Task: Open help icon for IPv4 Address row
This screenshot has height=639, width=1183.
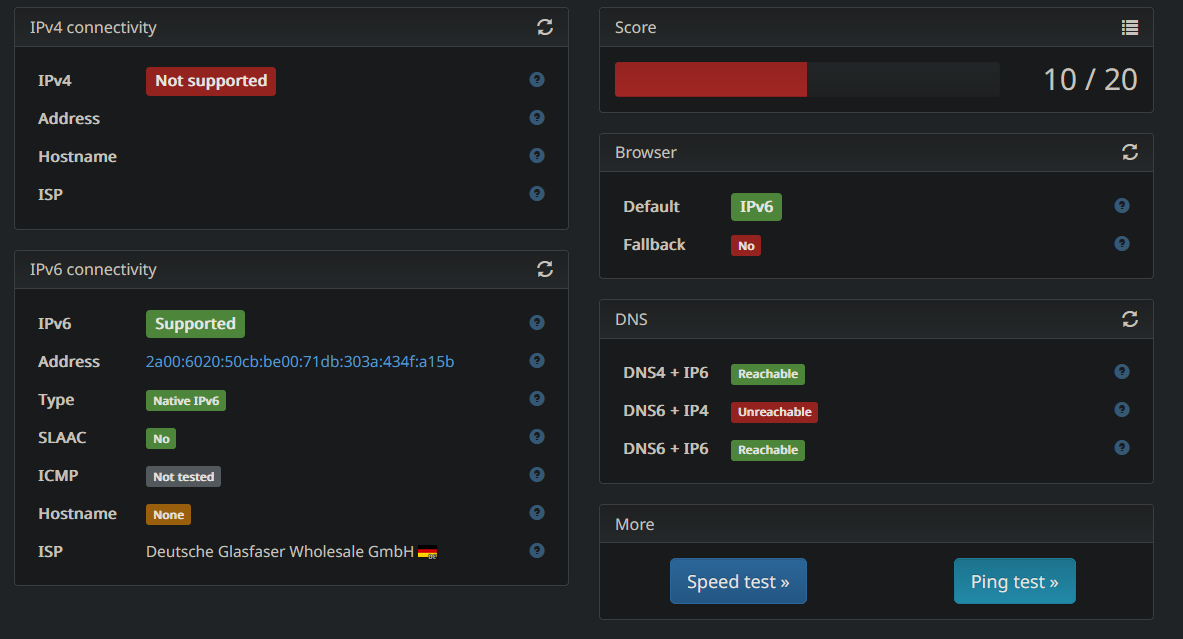Action: pos(537,118)
